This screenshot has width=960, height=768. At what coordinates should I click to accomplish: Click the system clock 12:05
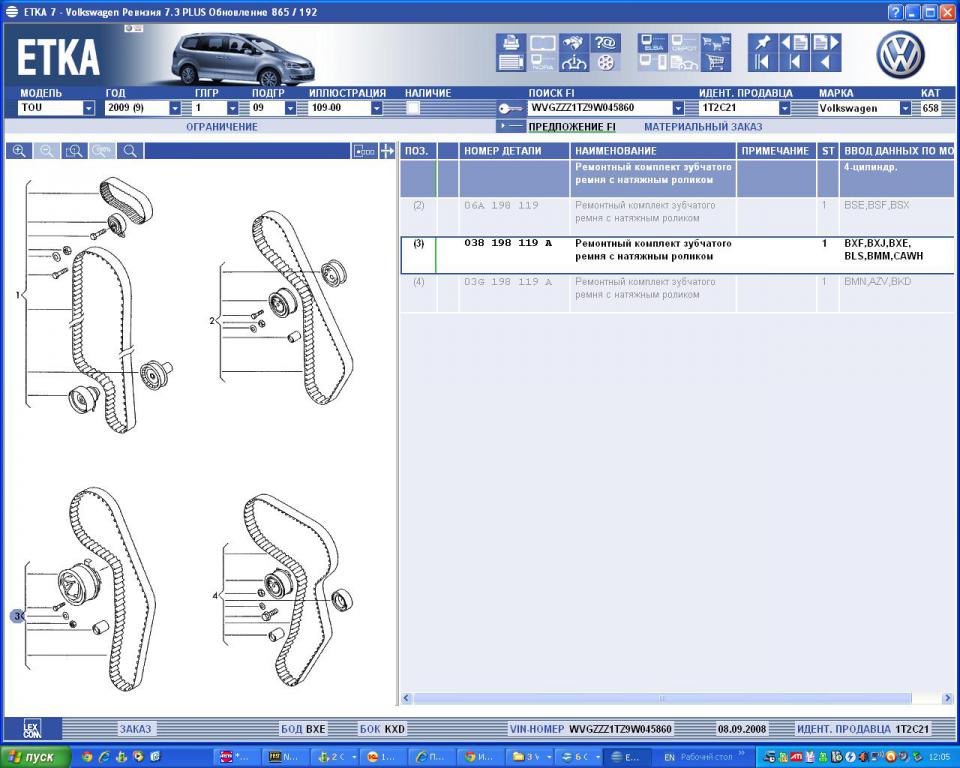click(939, 757)
